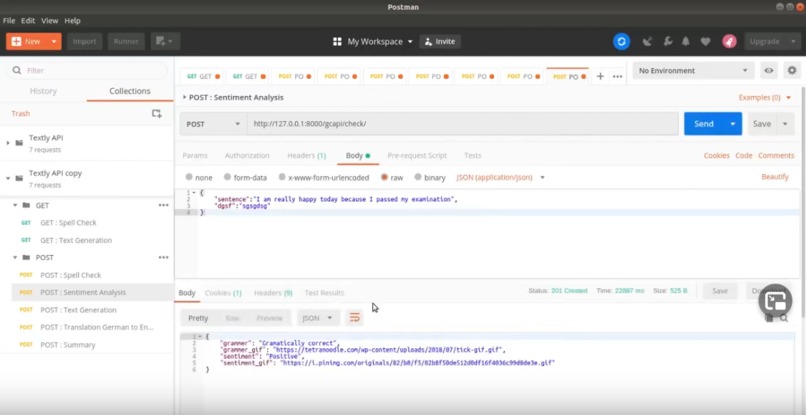Open the Help menu
This screenshot has width=806, height=415.
click(x=72, y=21)
